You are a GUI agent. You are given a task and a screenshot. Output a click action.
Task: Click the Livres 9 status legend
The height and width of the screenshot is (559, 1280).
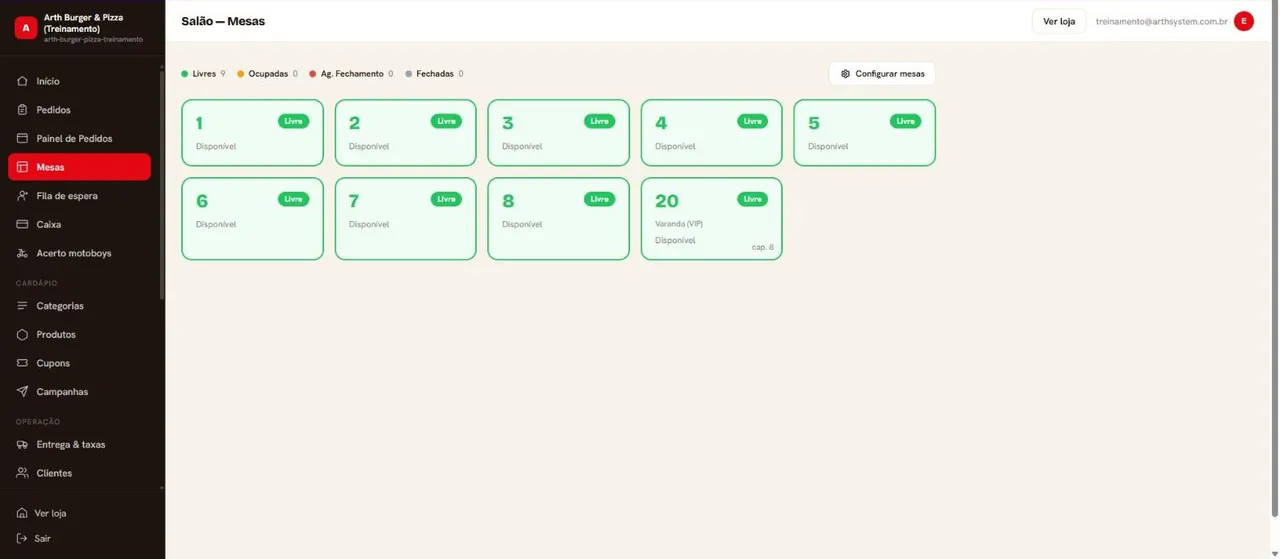pos(203,74)
